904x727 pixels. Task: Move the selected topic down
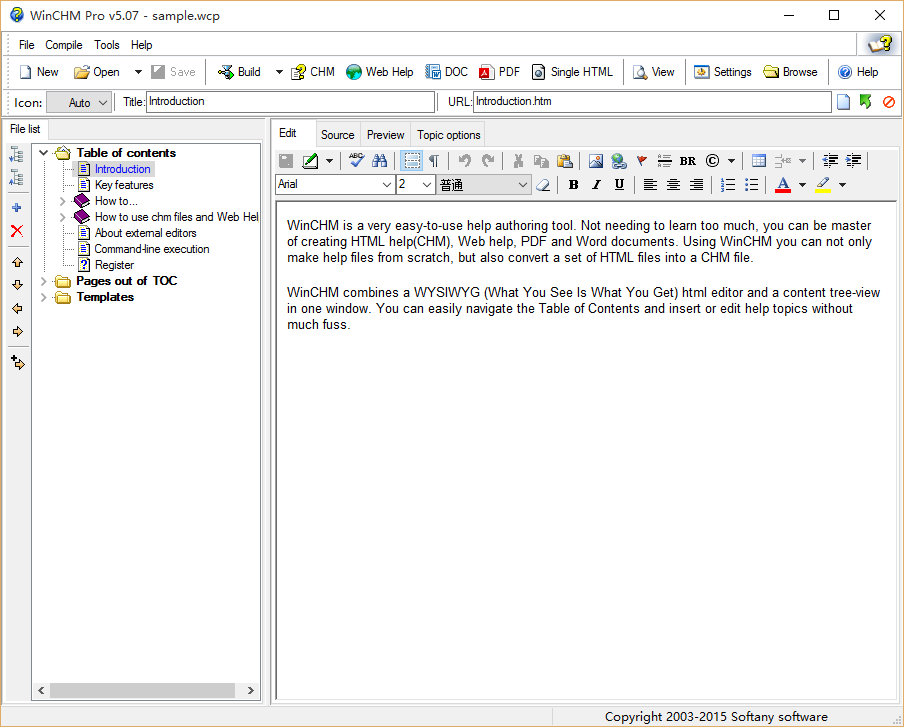click(17, 285)
